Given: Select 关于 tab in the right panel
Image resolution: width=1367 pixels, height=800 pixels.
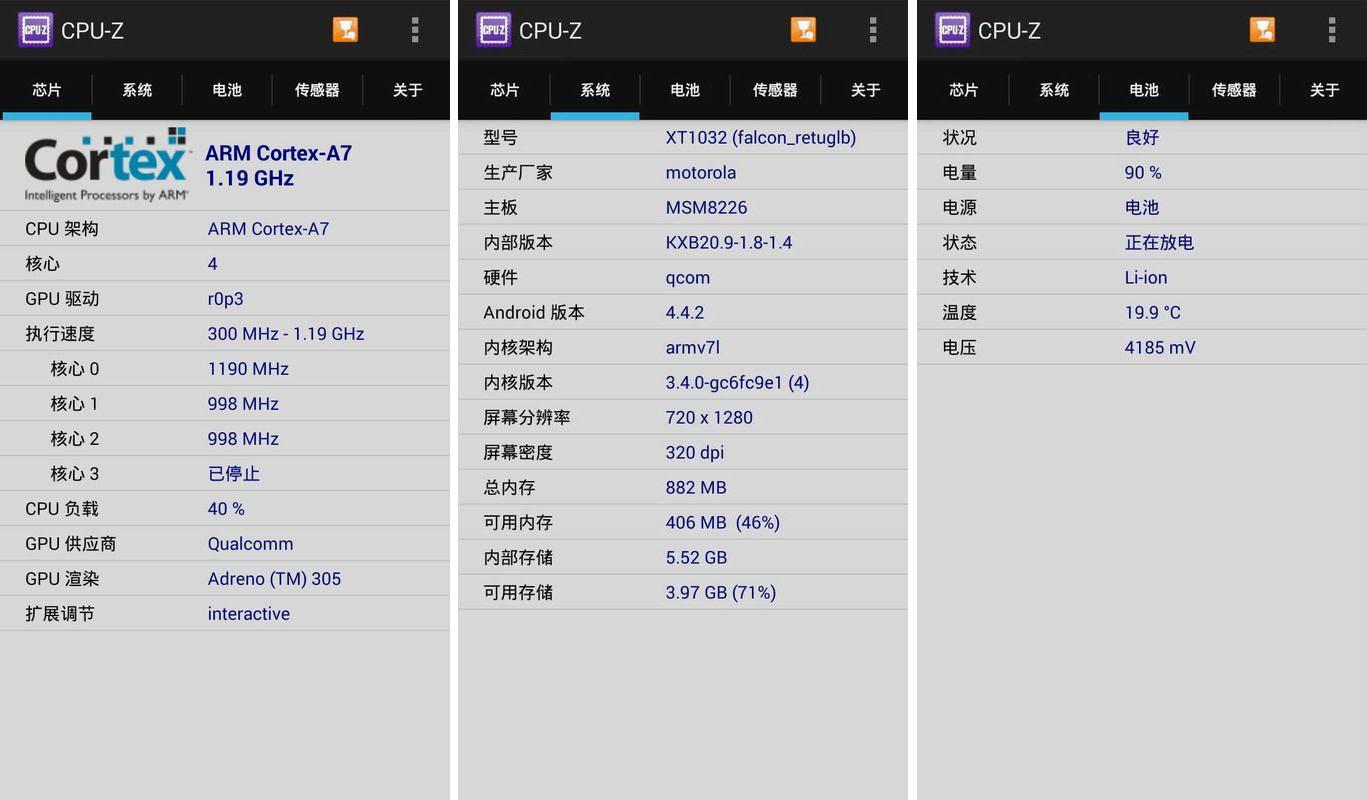Looking at the screenshot, I should coord(1324,90).
